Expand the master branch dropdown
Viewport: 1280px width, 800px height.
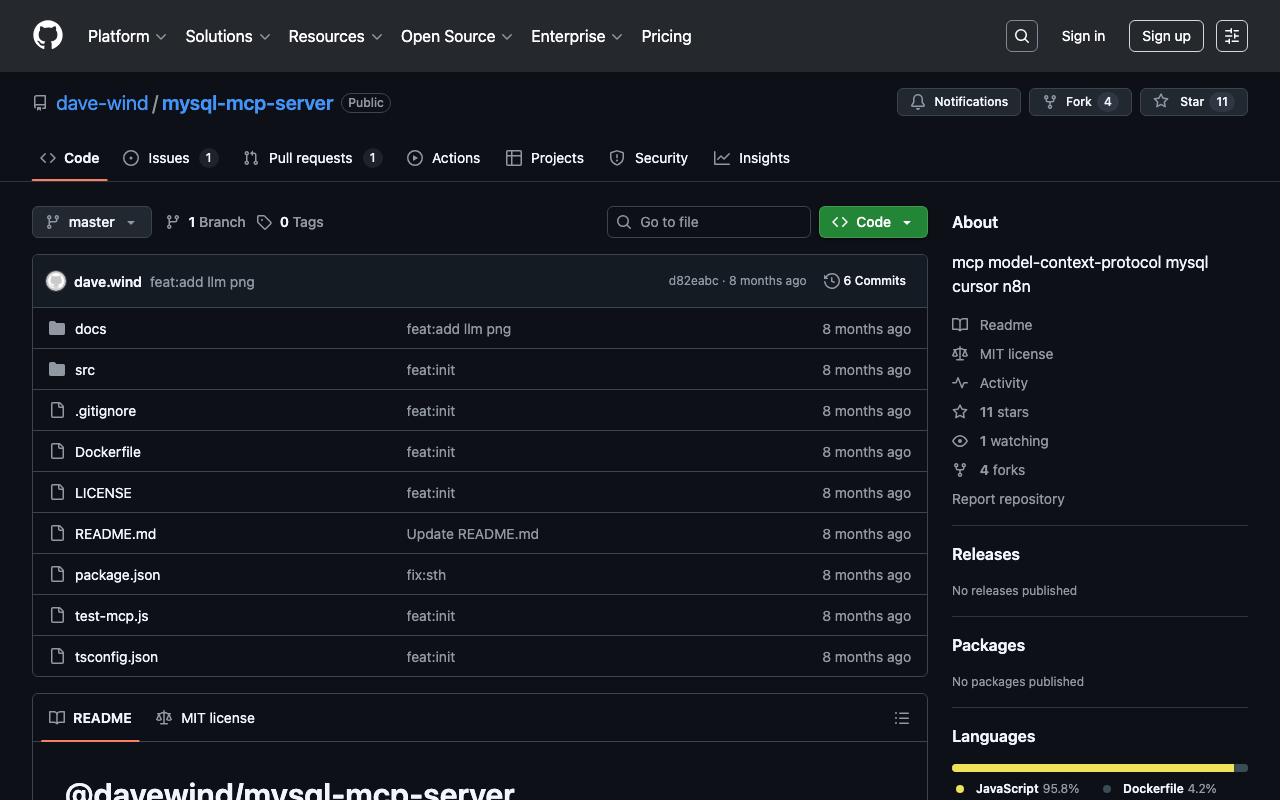92,222
